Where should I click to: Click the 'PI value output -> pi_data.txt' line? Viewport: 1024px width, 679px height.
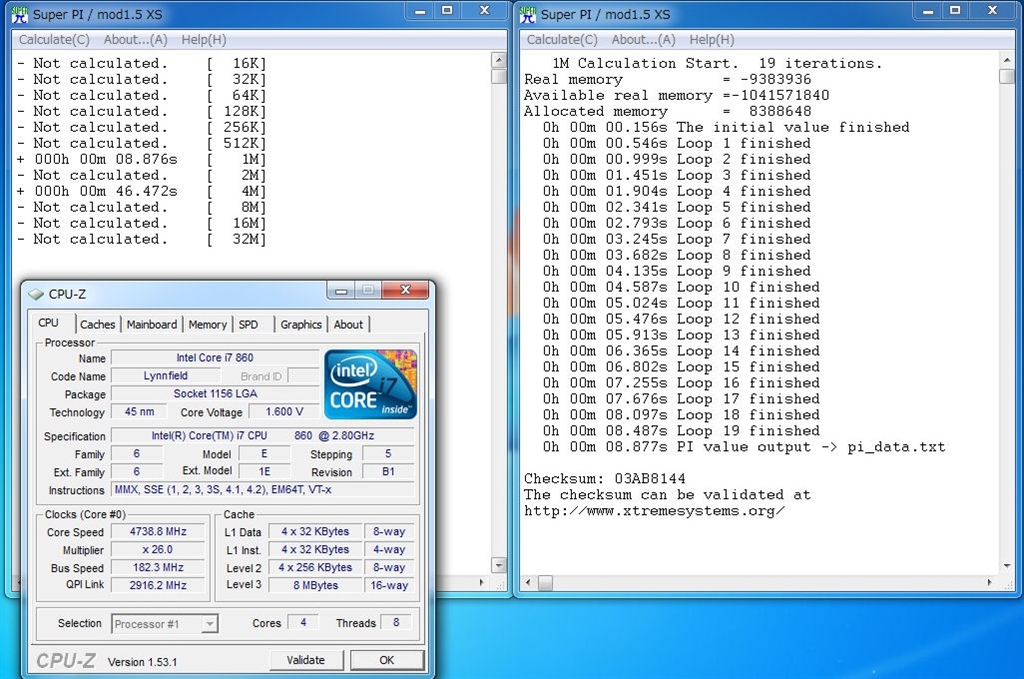point(744,447)
